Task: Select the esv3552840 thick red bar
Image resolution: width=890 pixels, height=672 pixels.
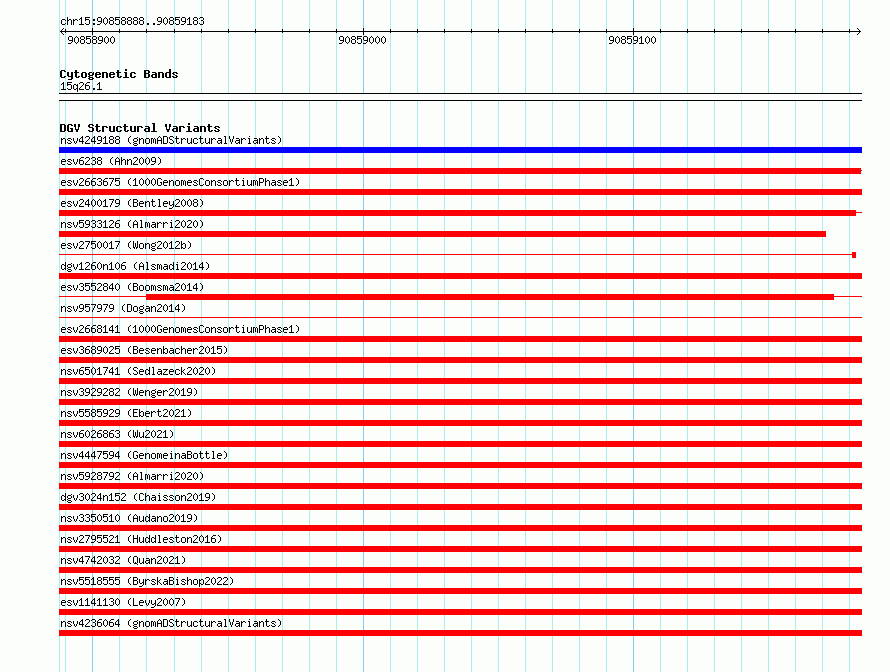Action: click(490, 297)
